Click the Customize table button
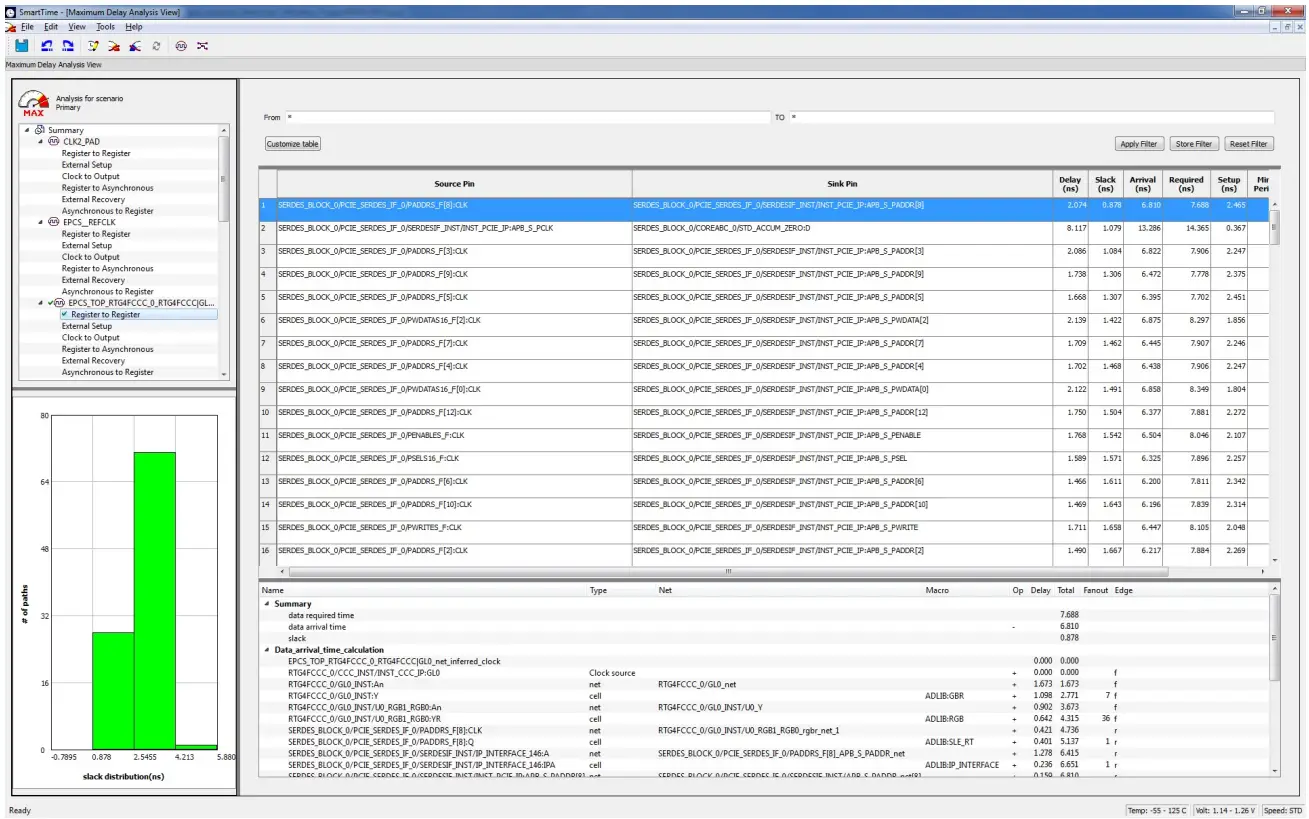Image resolution: width=1309 pixels, height=819 pixels. pyautogui.click(x=293, y=144)
